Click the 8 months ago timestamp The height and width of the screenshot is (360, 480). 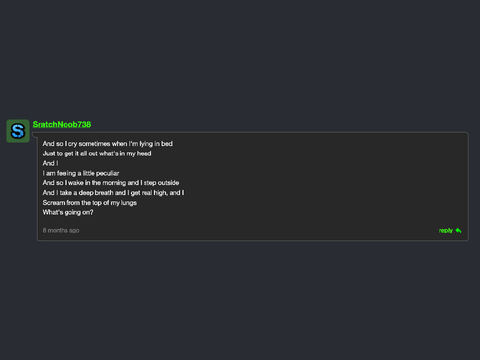coord(61,230)
